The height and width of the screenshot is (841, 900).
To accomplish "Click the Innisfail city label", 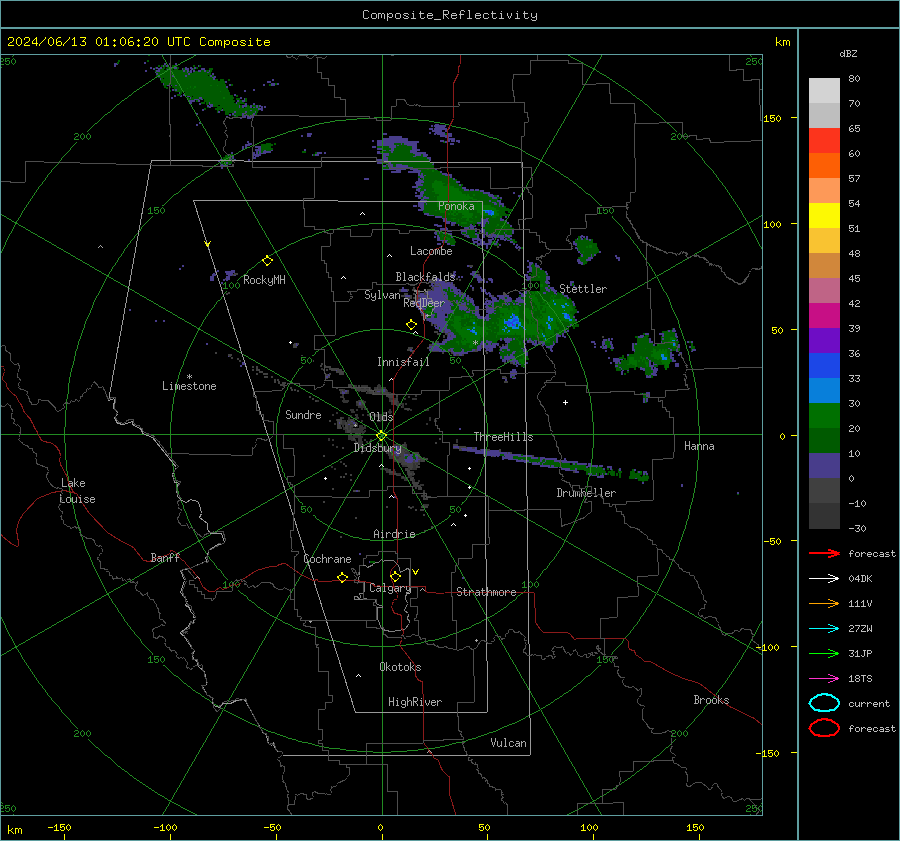I will click(x=403, y=362).
